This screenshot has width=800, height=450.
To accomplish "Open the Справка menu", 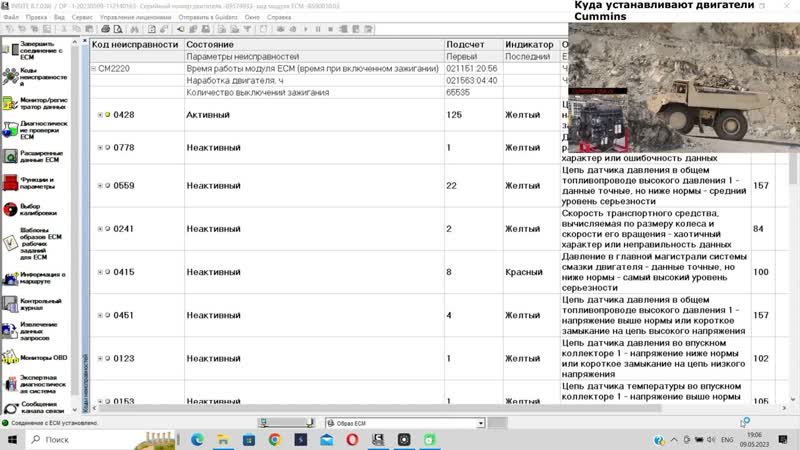I will coord(279,17).
